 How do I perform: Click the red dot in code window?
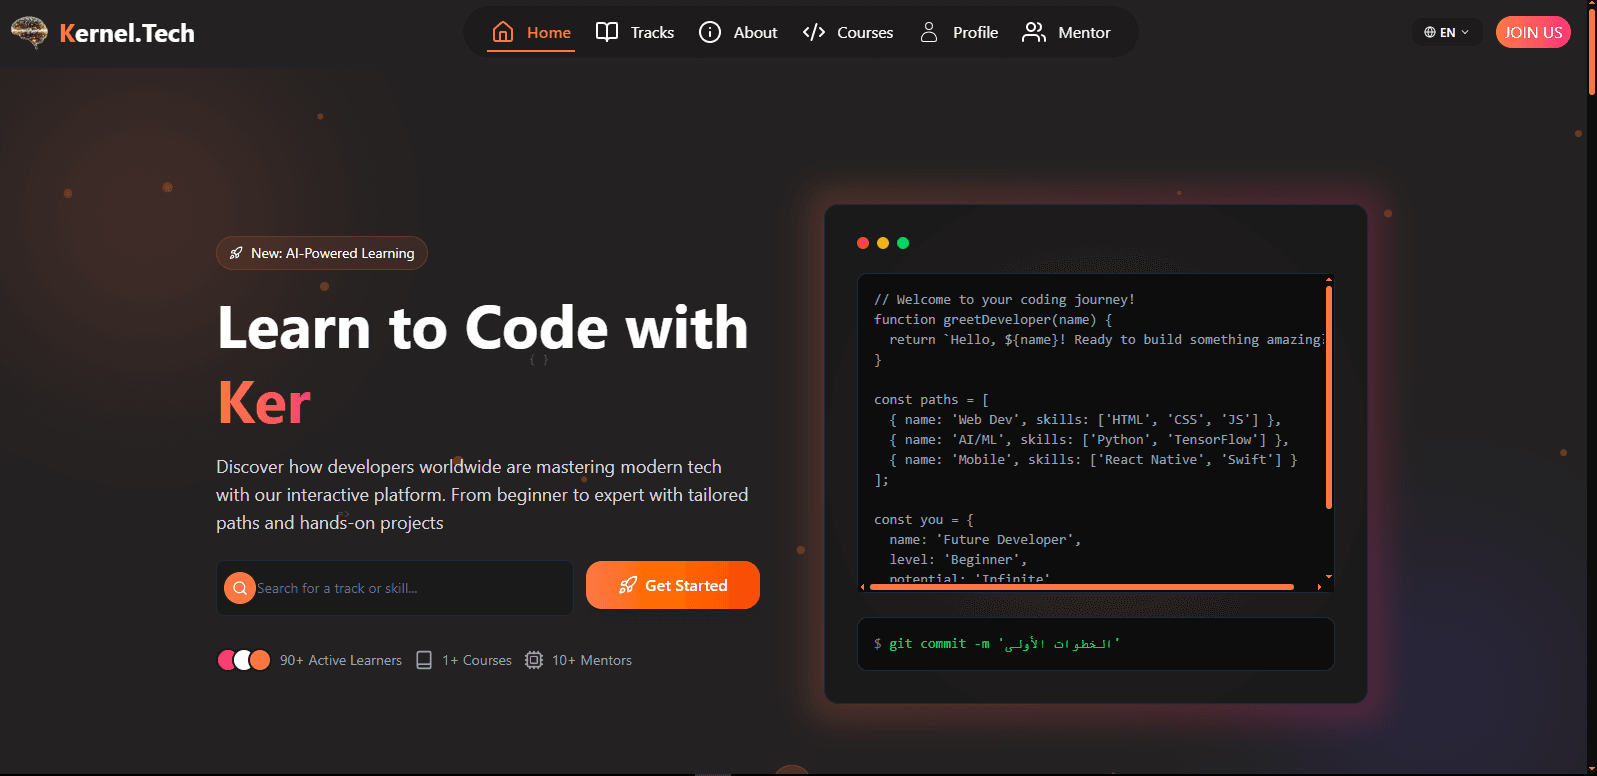click(863, 243)
